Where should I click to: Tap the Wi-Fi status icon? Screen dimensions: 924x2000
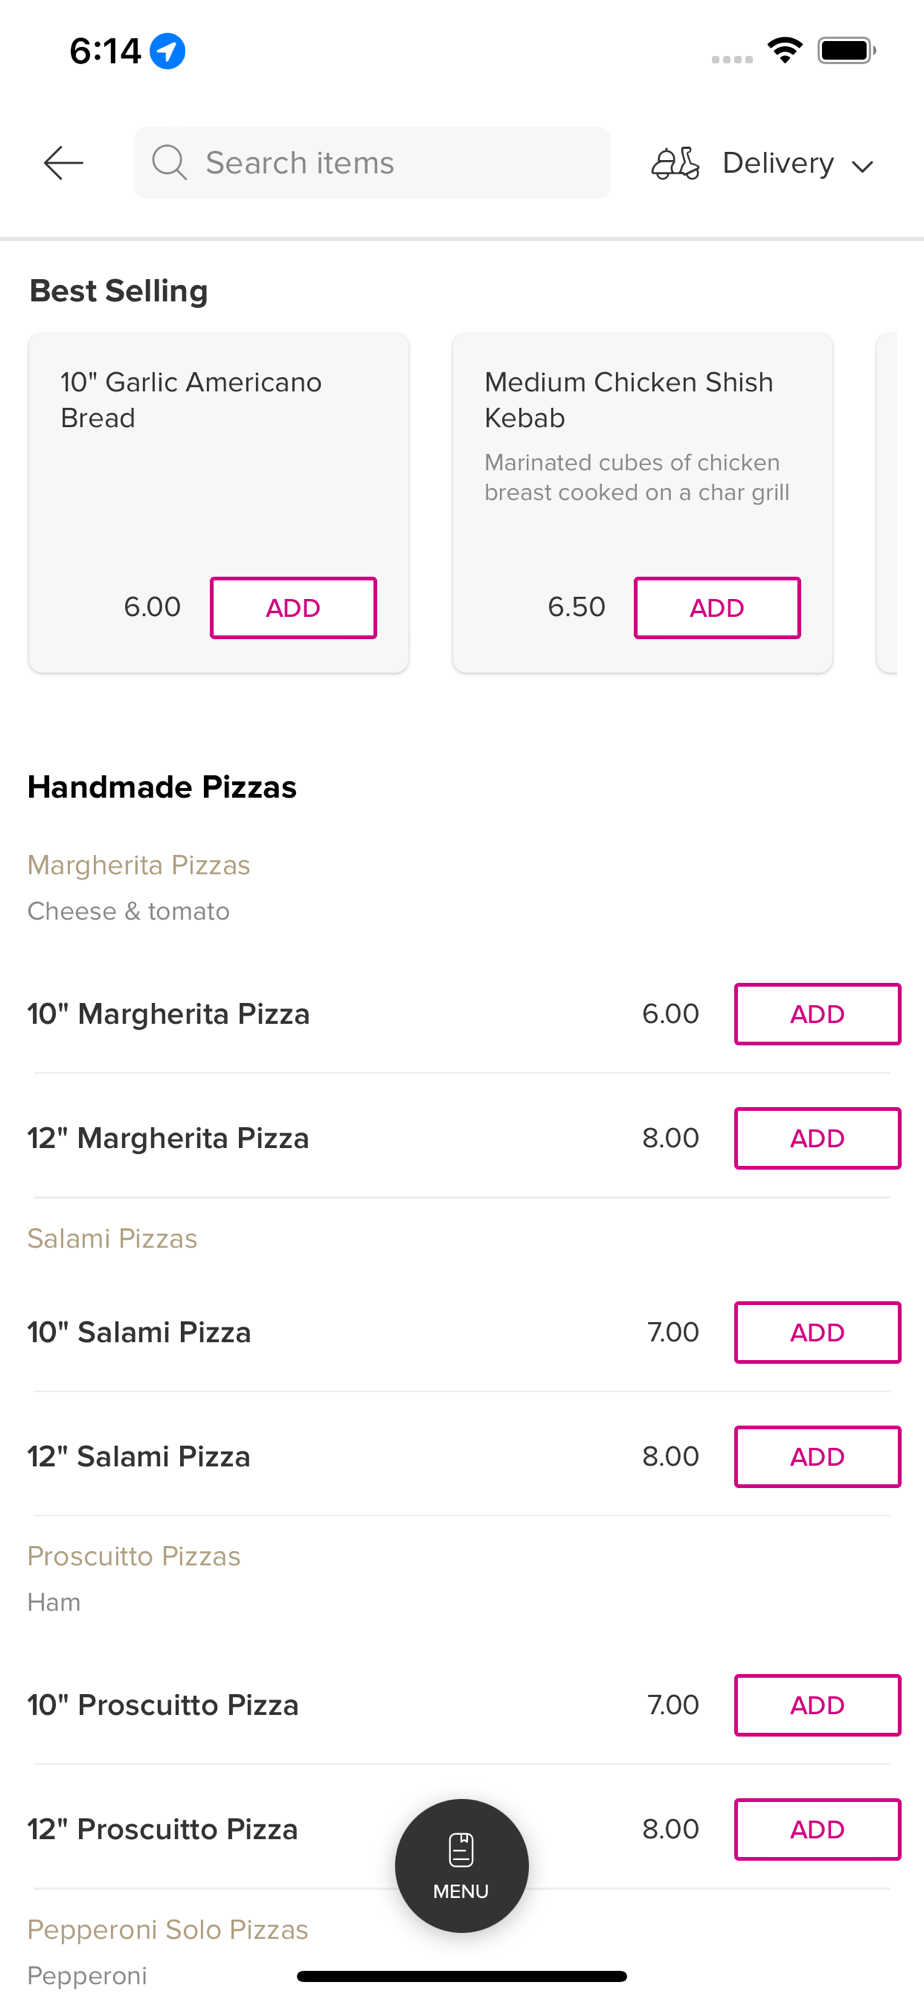pyautogui.click(x=785, y=50)
